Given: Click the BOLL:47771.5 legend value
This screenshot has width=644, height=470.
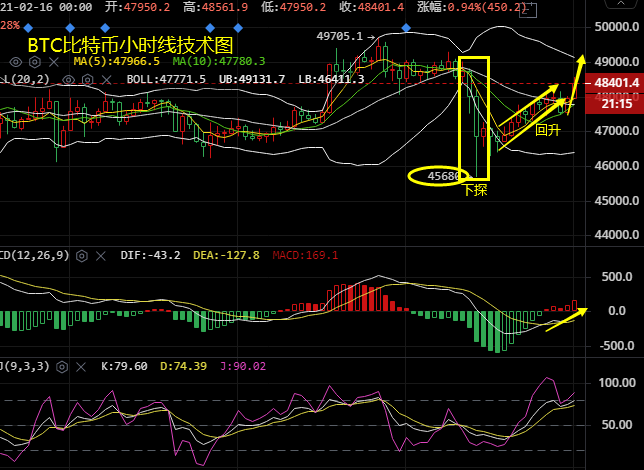Looking at the screenshot, I should point(166,79).
